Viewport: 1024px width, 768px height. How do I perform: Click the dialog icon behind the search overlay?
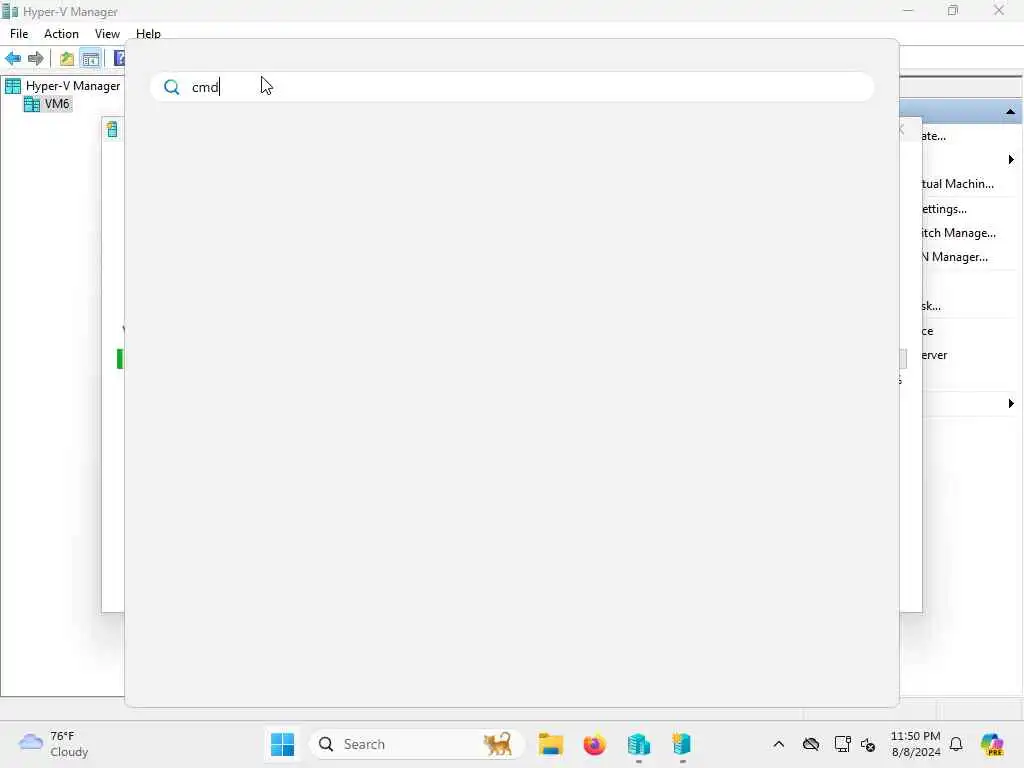pyautogui.click(x=113, y=129)
